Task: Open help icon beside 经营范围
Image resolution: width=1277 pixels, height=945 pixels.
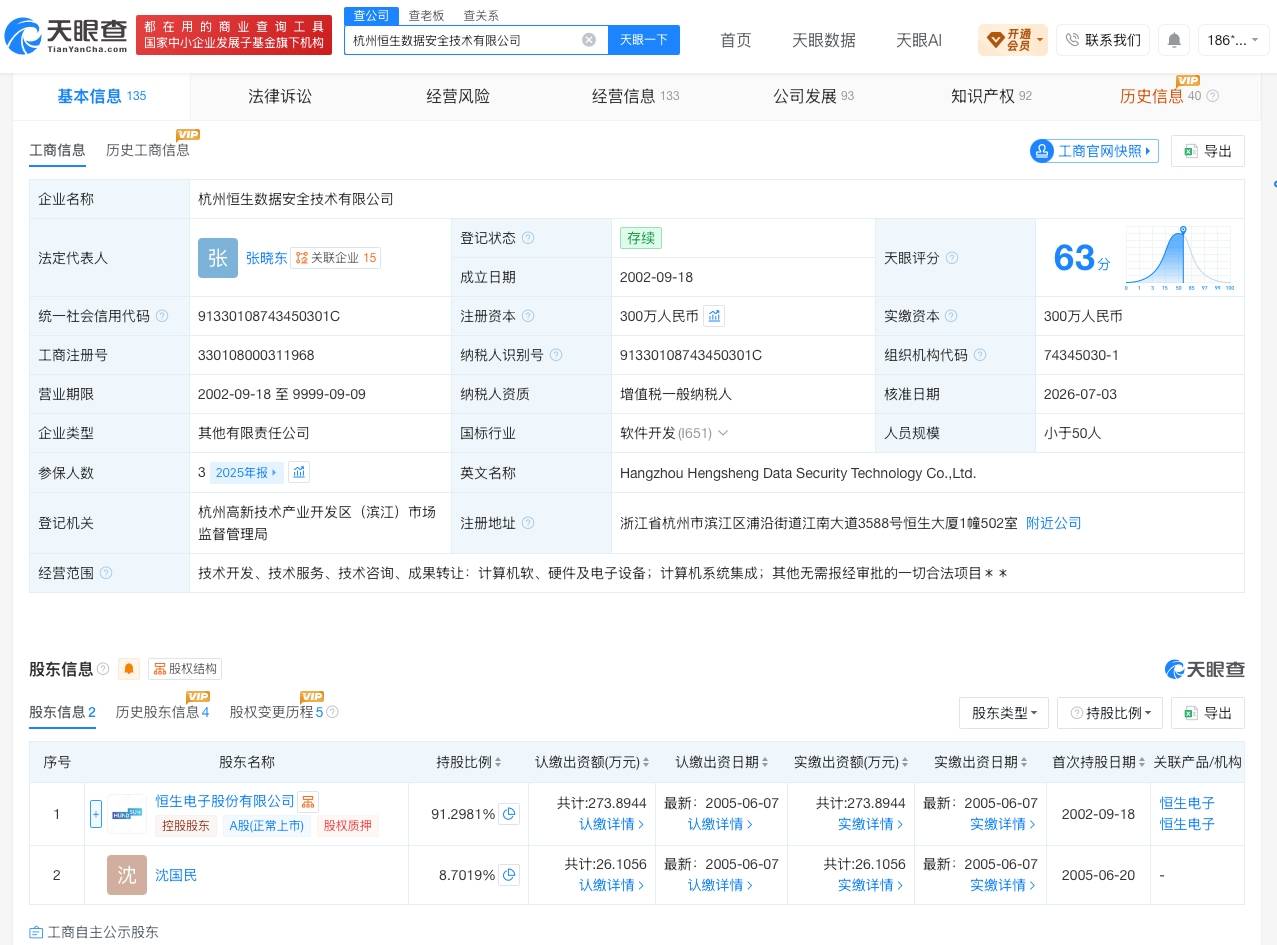Action: pos(106,573)
